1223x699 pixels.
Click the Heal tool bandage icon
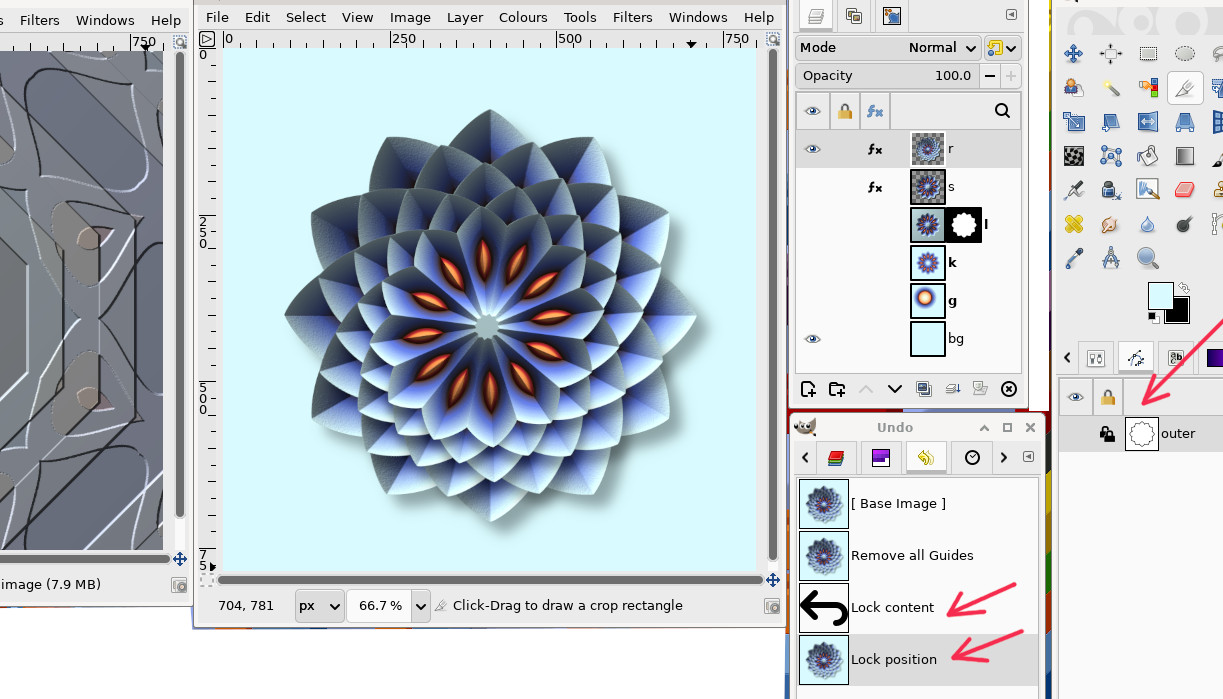point(1074,224)
